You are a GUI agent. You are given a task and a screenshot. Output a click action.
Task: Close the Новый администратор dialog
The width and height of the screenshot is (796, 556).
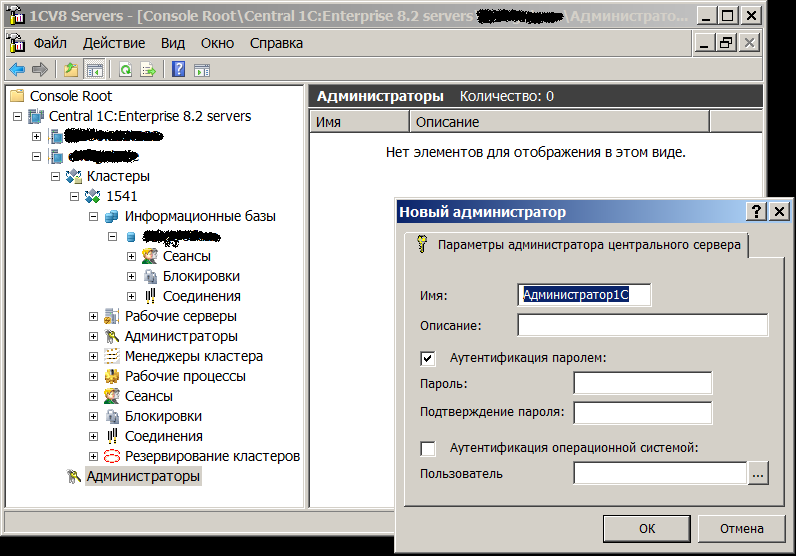coord(779,211)
